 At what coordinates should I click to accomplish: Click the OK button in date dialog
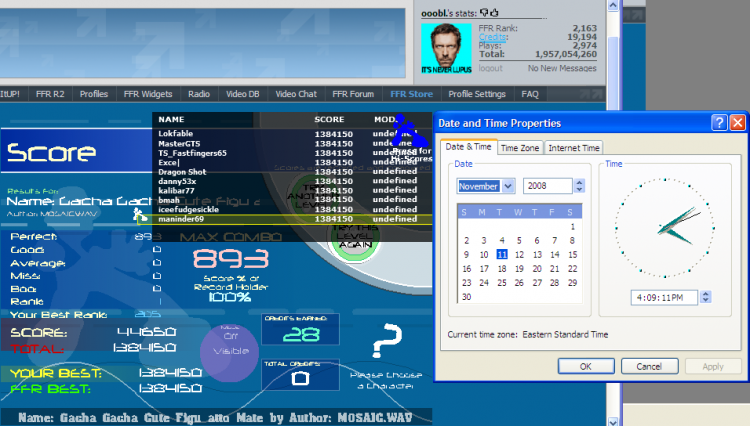click(x=586, y=366)
